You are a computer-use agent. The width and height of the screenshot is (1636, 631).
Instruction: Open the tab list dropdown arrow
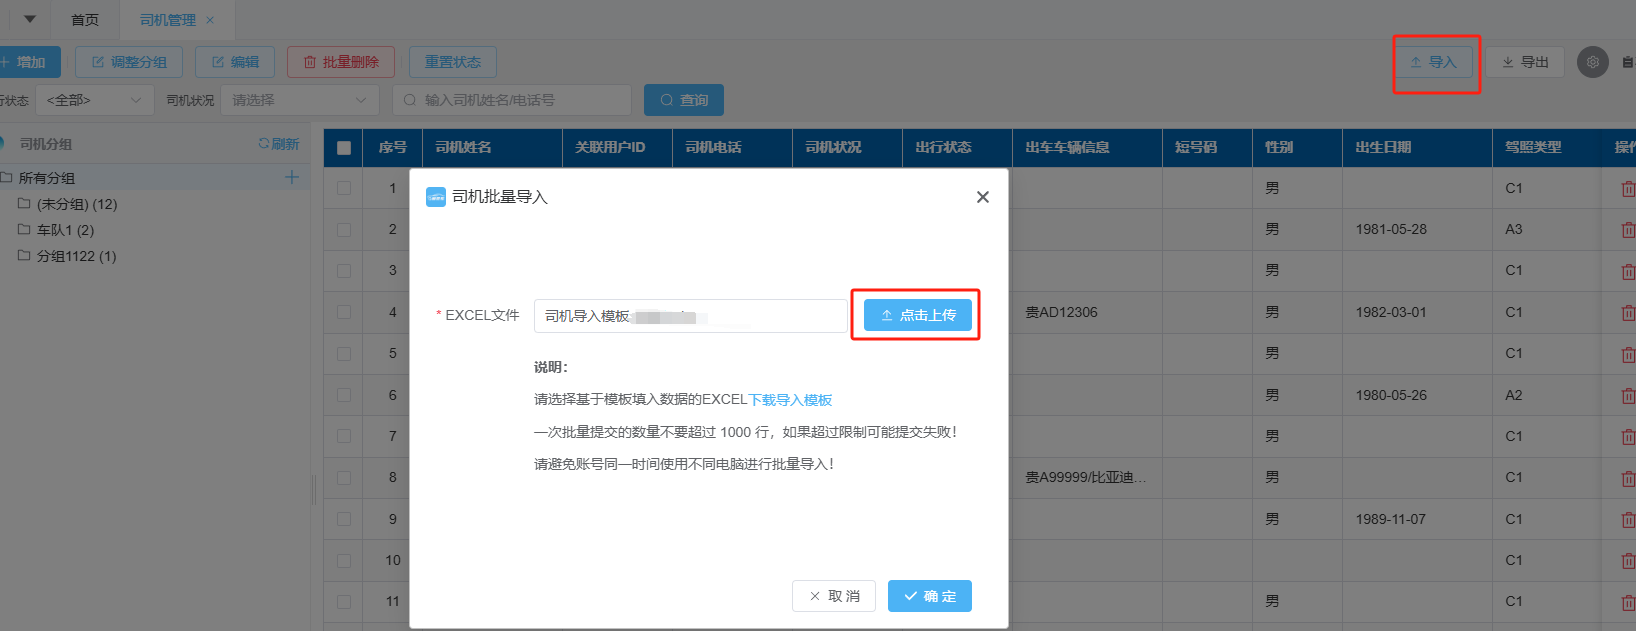point(30,19)
